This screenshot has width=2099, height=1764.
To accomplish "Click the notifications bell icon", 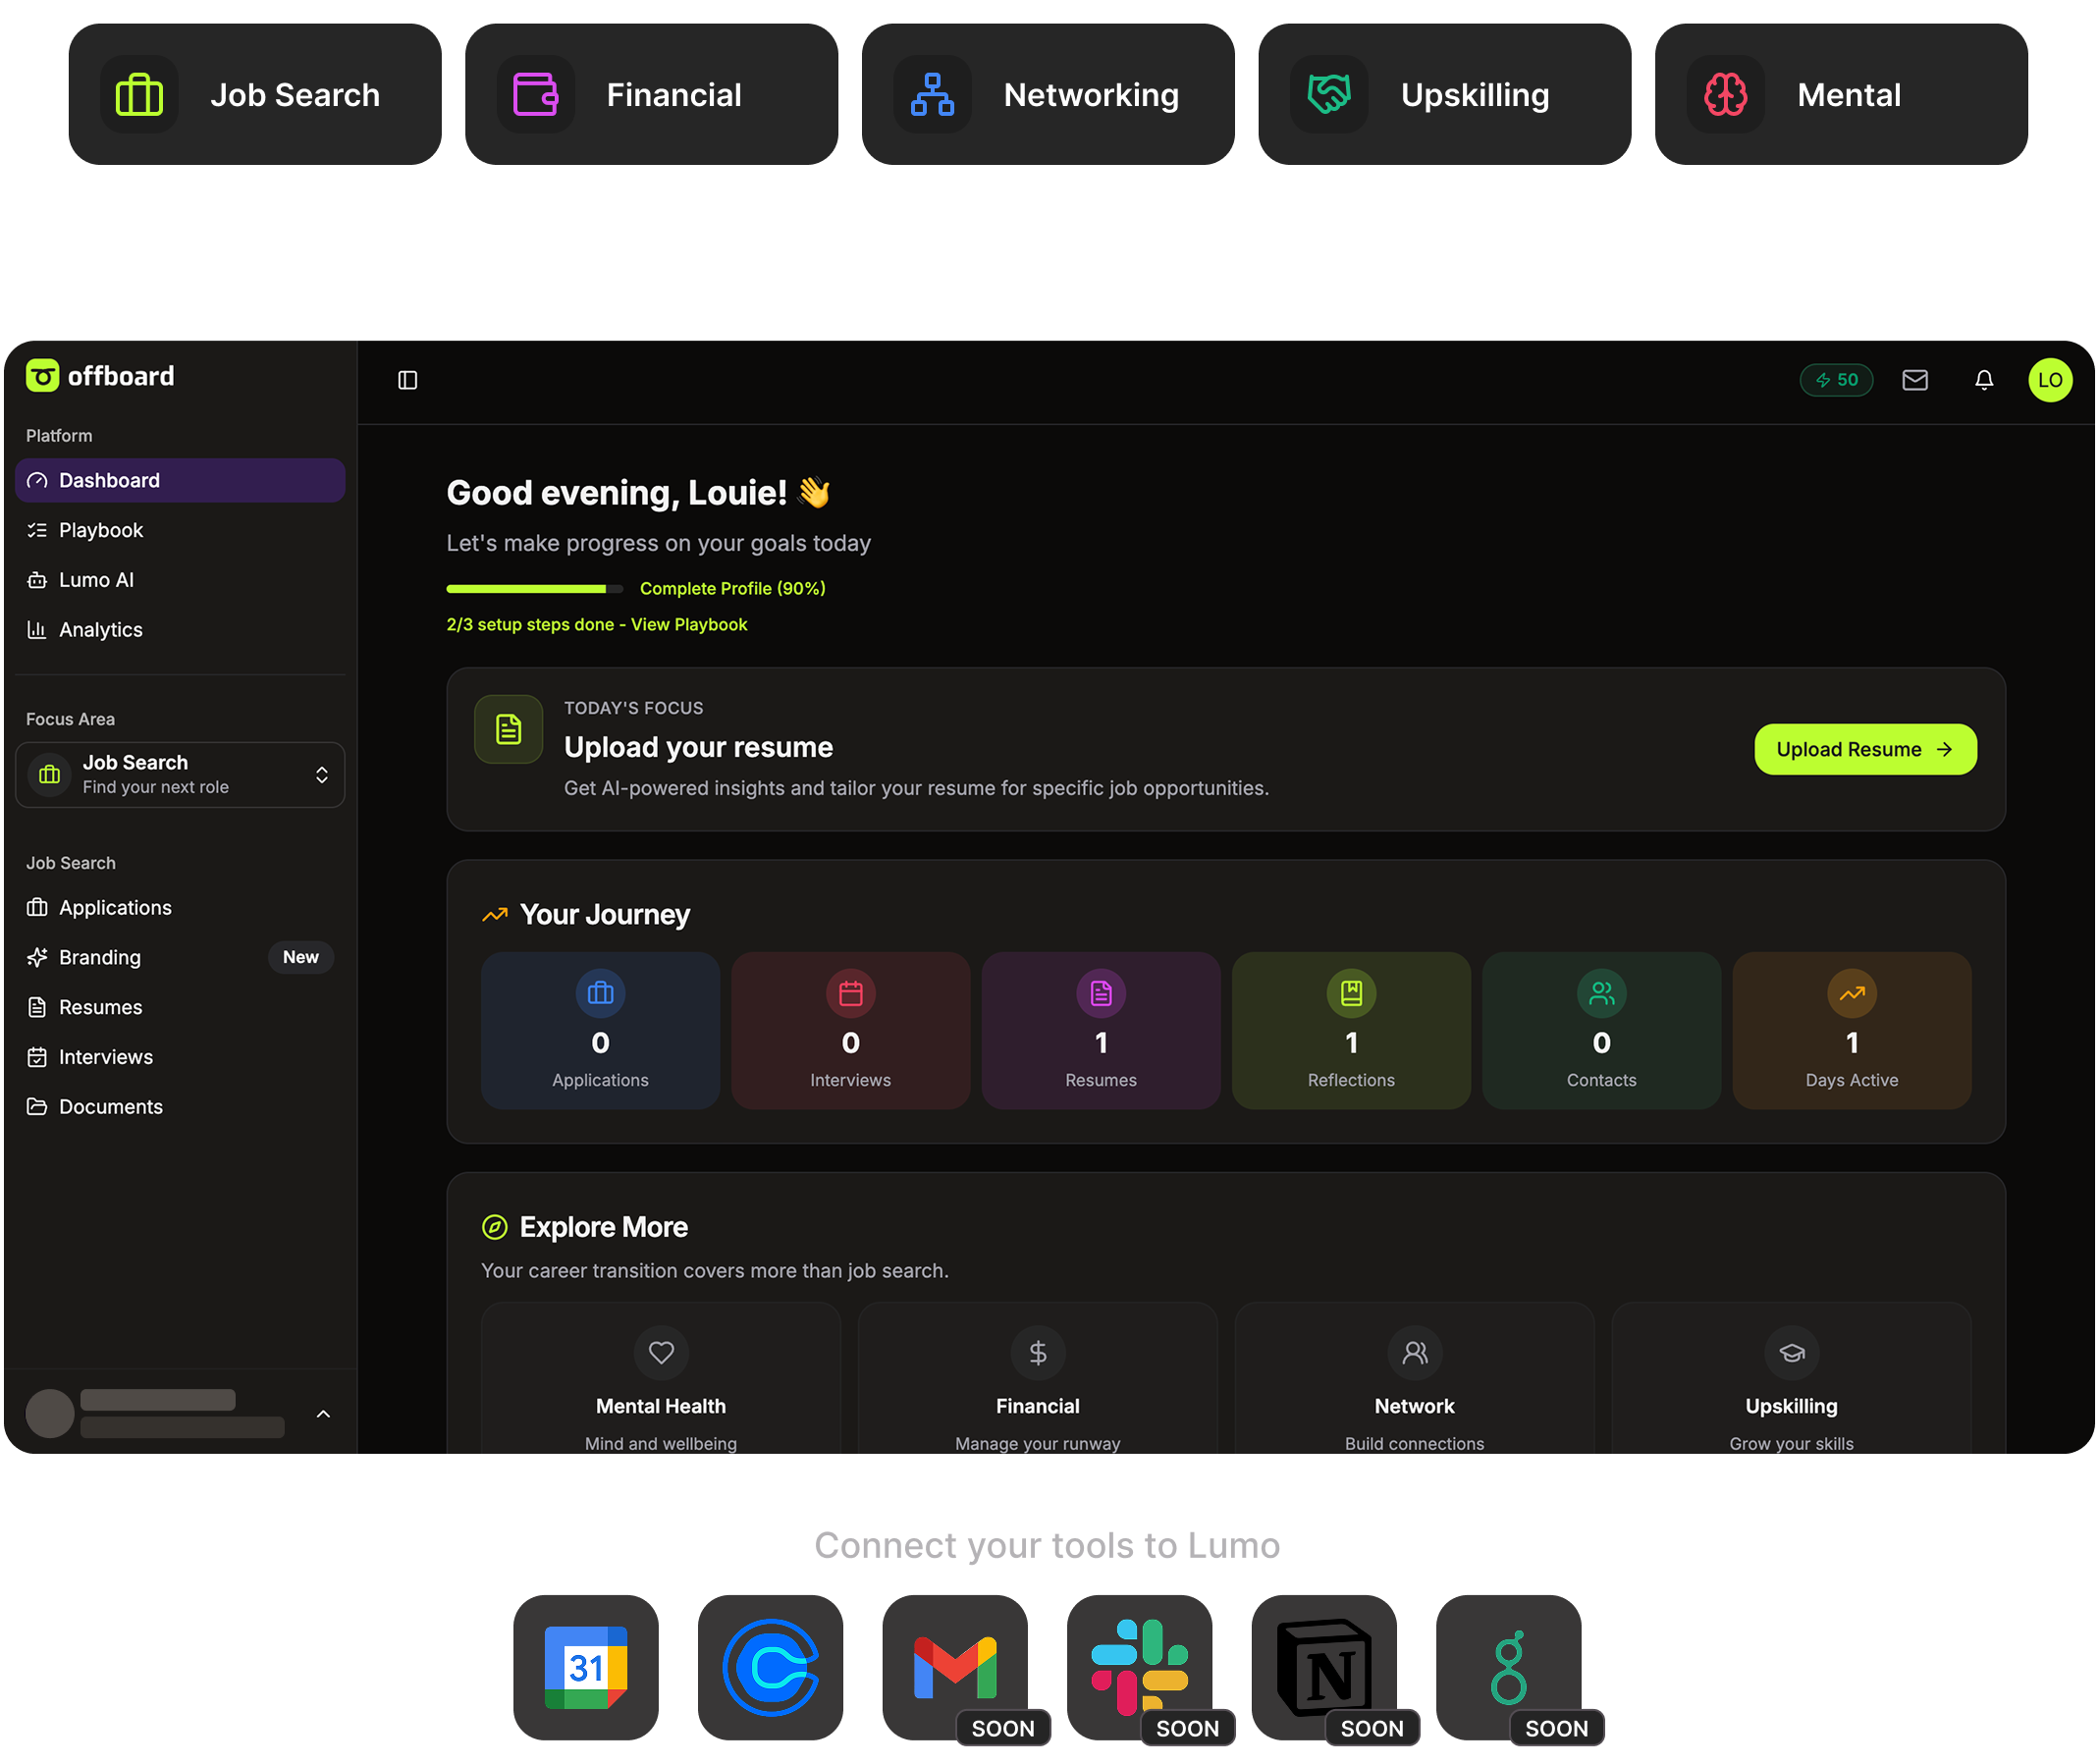I will 1983,380.
